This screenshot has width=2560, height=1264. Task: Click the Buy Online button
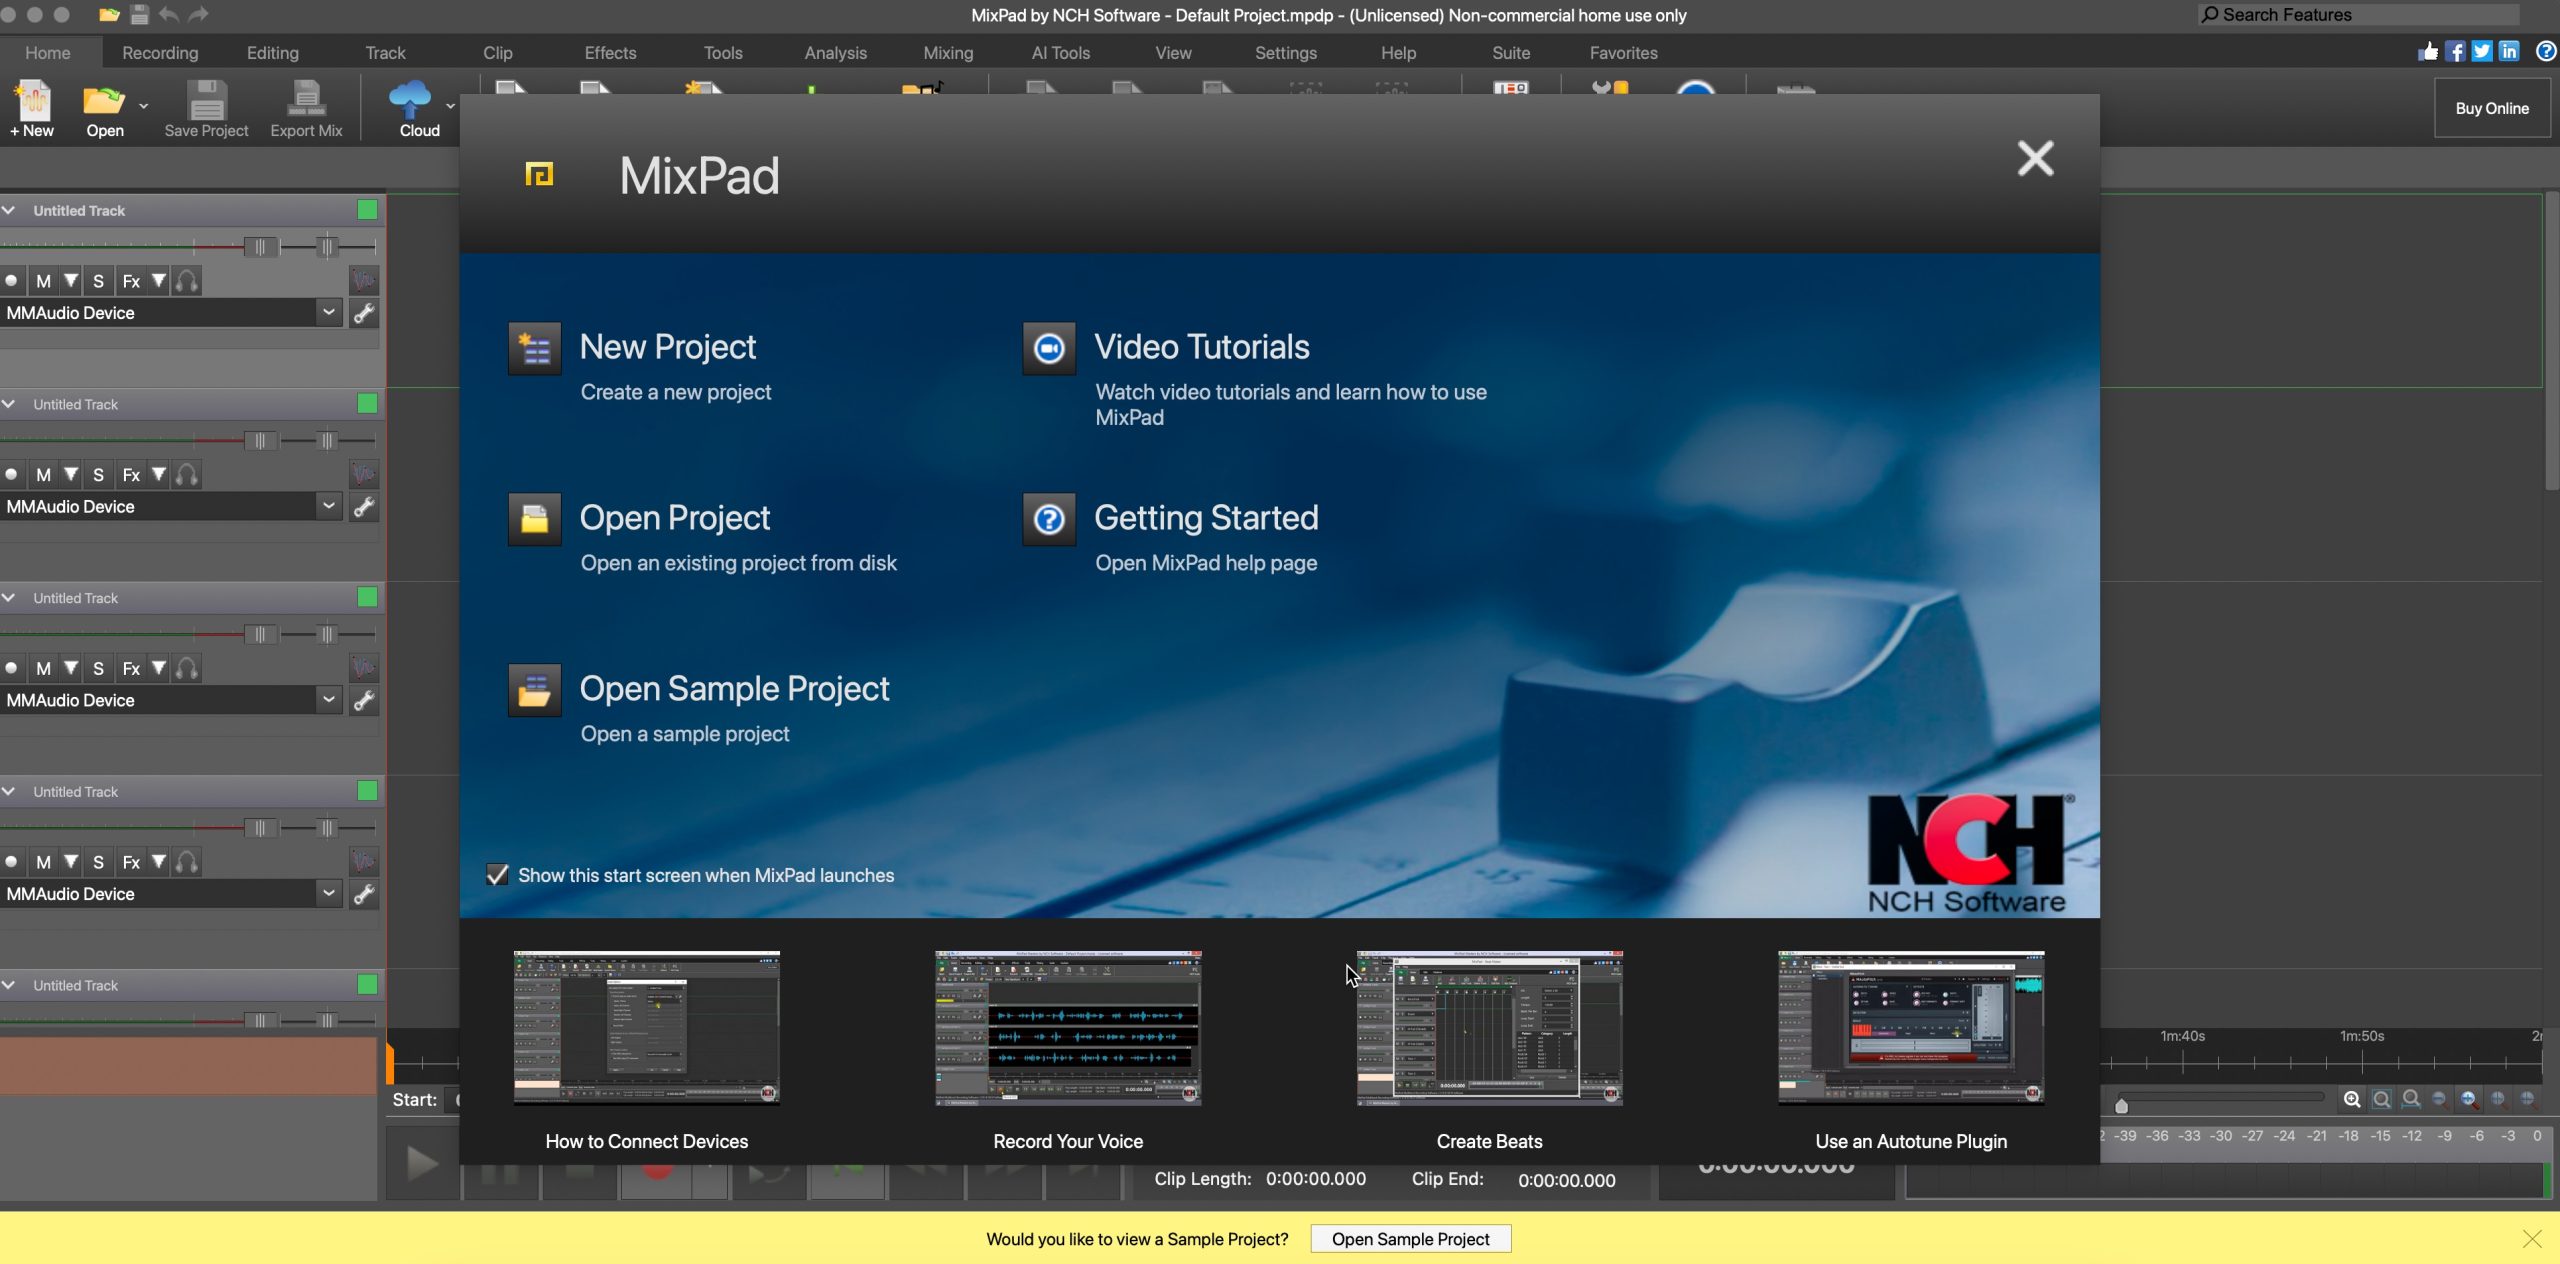(x=2492, y=108)
